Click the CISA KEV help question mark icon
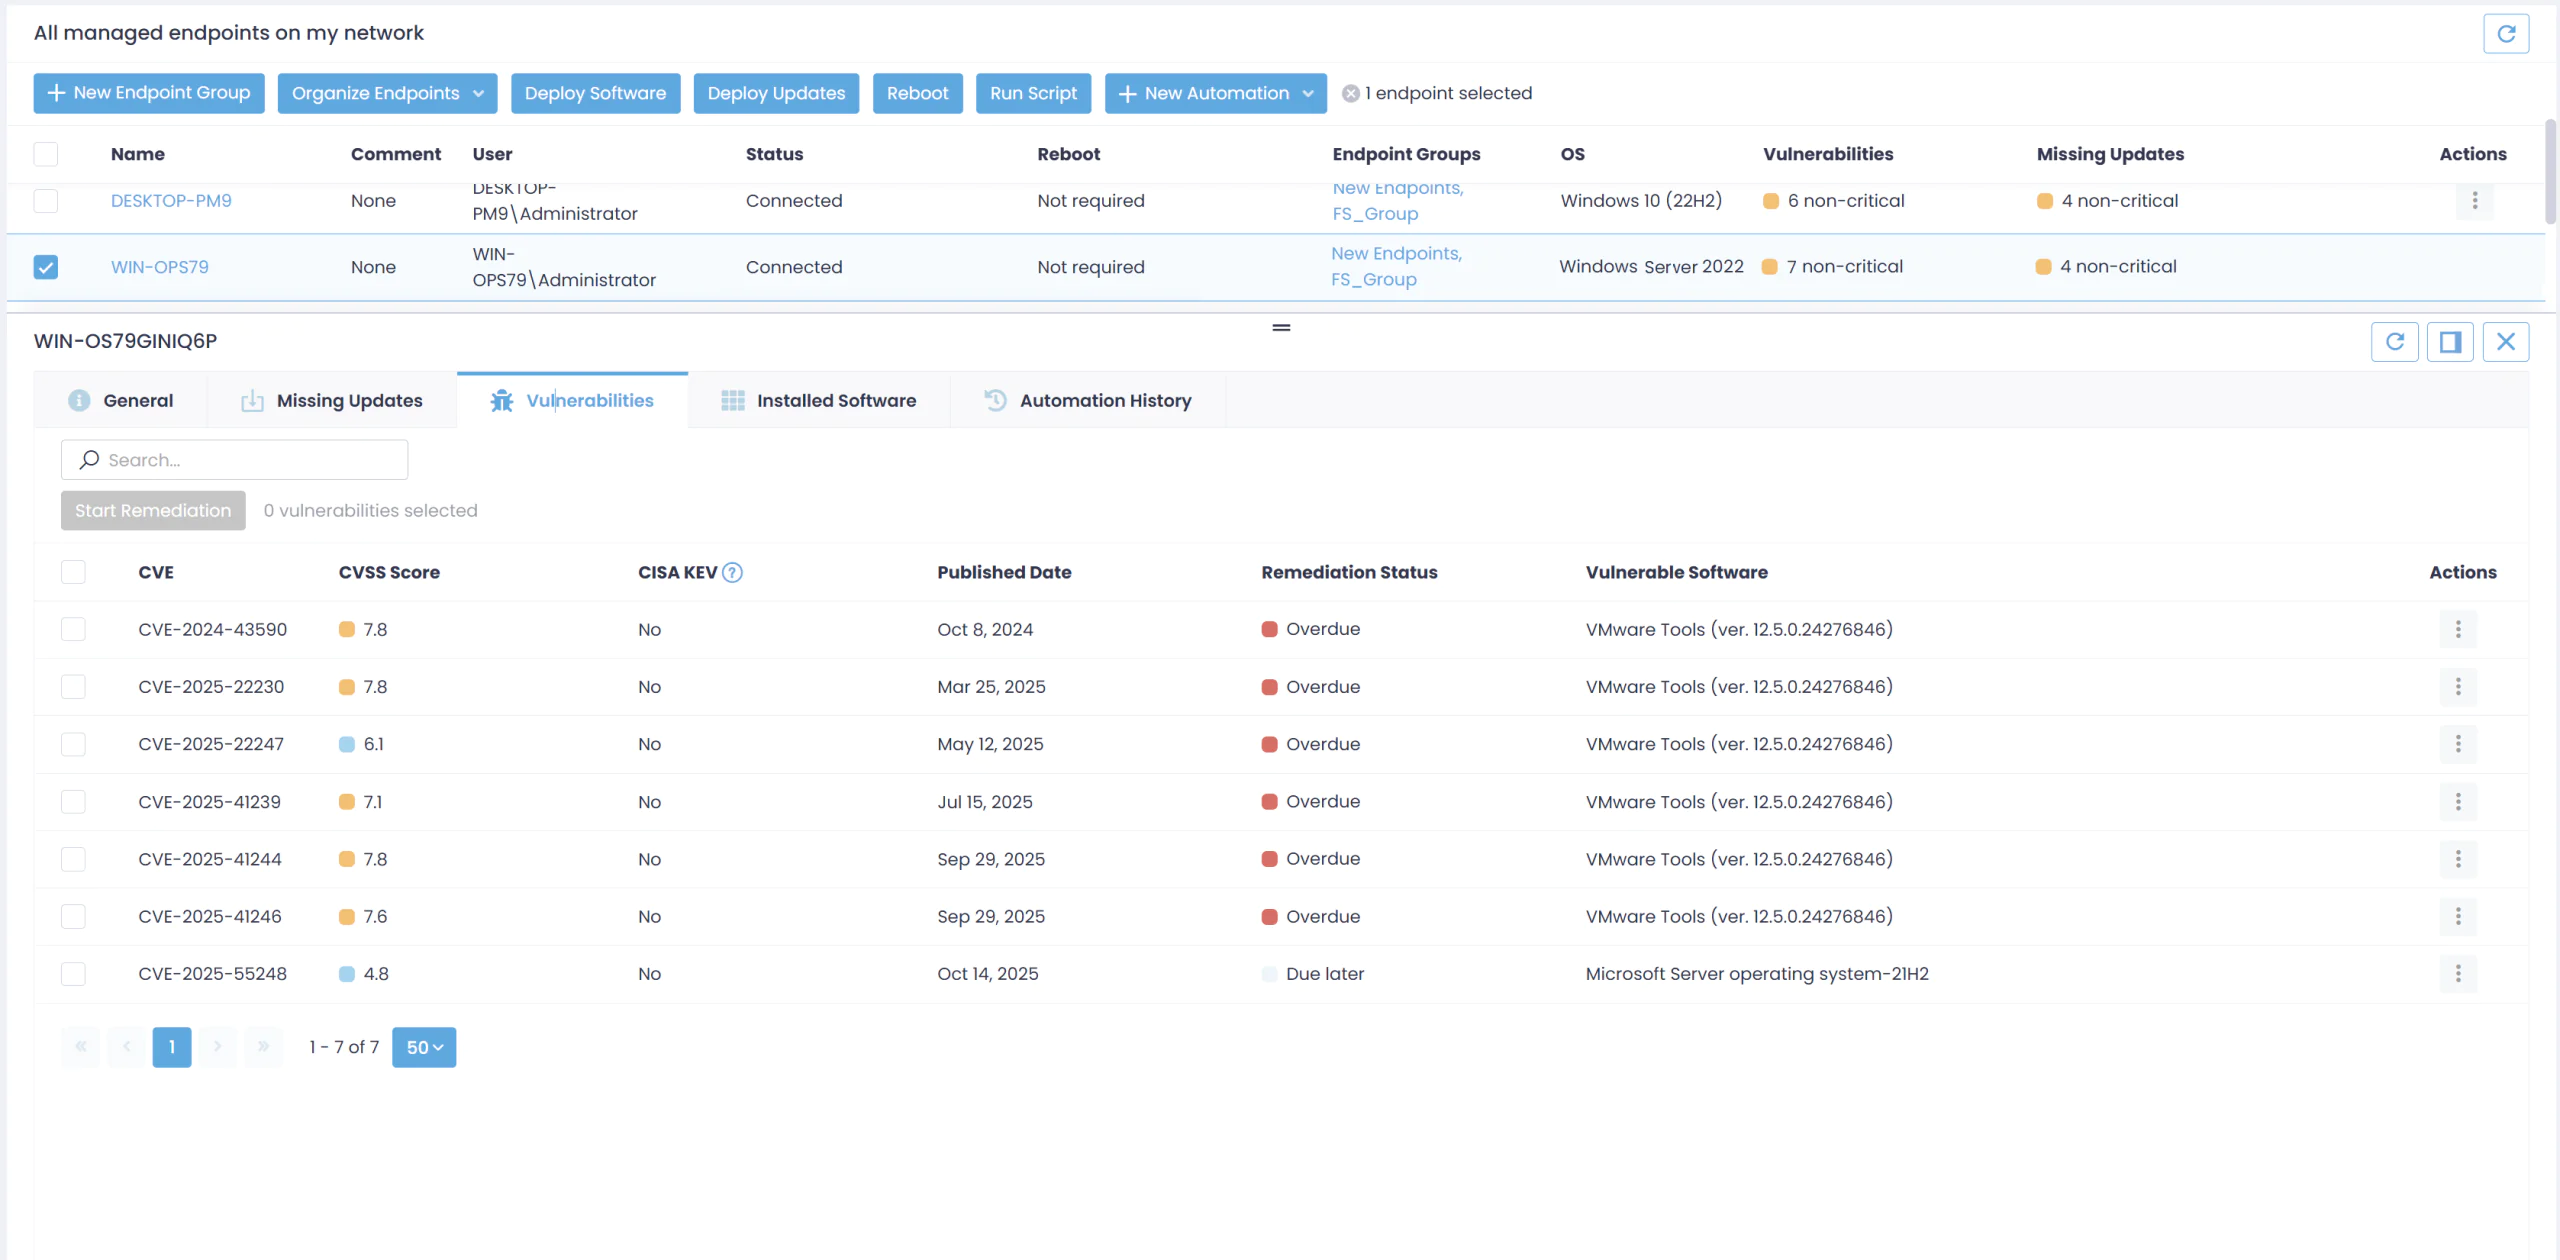 pos(731,572)
